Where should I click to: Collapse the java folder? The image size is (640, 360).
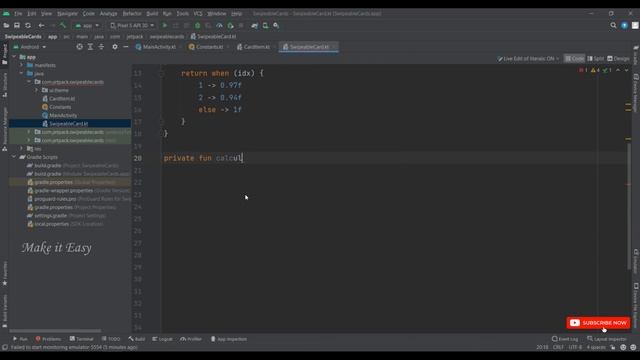[x=22, y=73]
